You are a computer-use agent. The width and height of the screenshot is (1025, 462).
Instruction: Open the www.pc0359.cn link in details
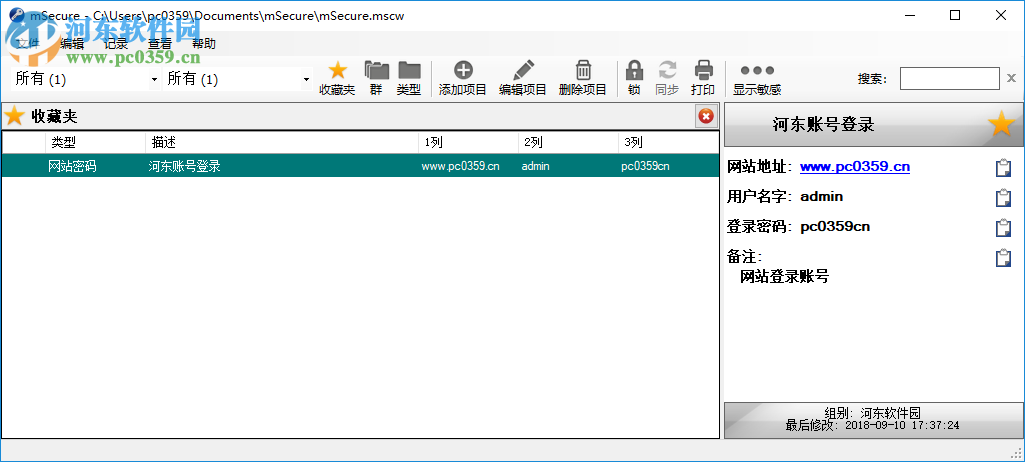tap(855, 167)
